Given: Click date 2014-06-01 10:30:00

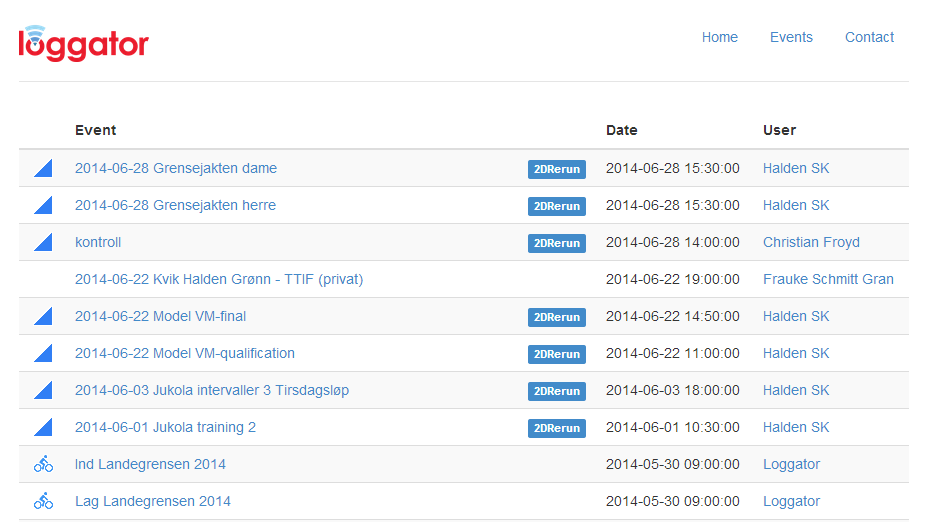Looking at the screenshot, I should [673, 427].
